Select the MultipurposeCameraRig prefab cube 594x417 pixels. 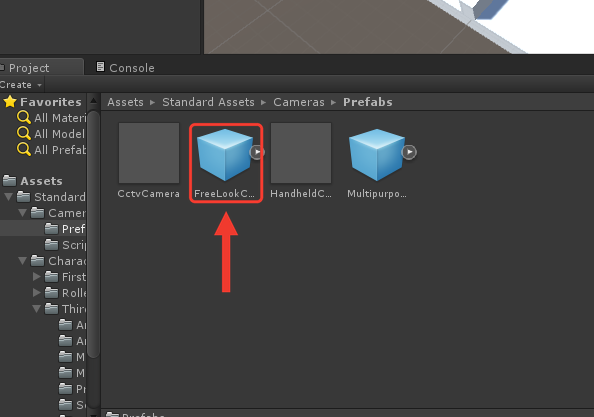[377, 155]
